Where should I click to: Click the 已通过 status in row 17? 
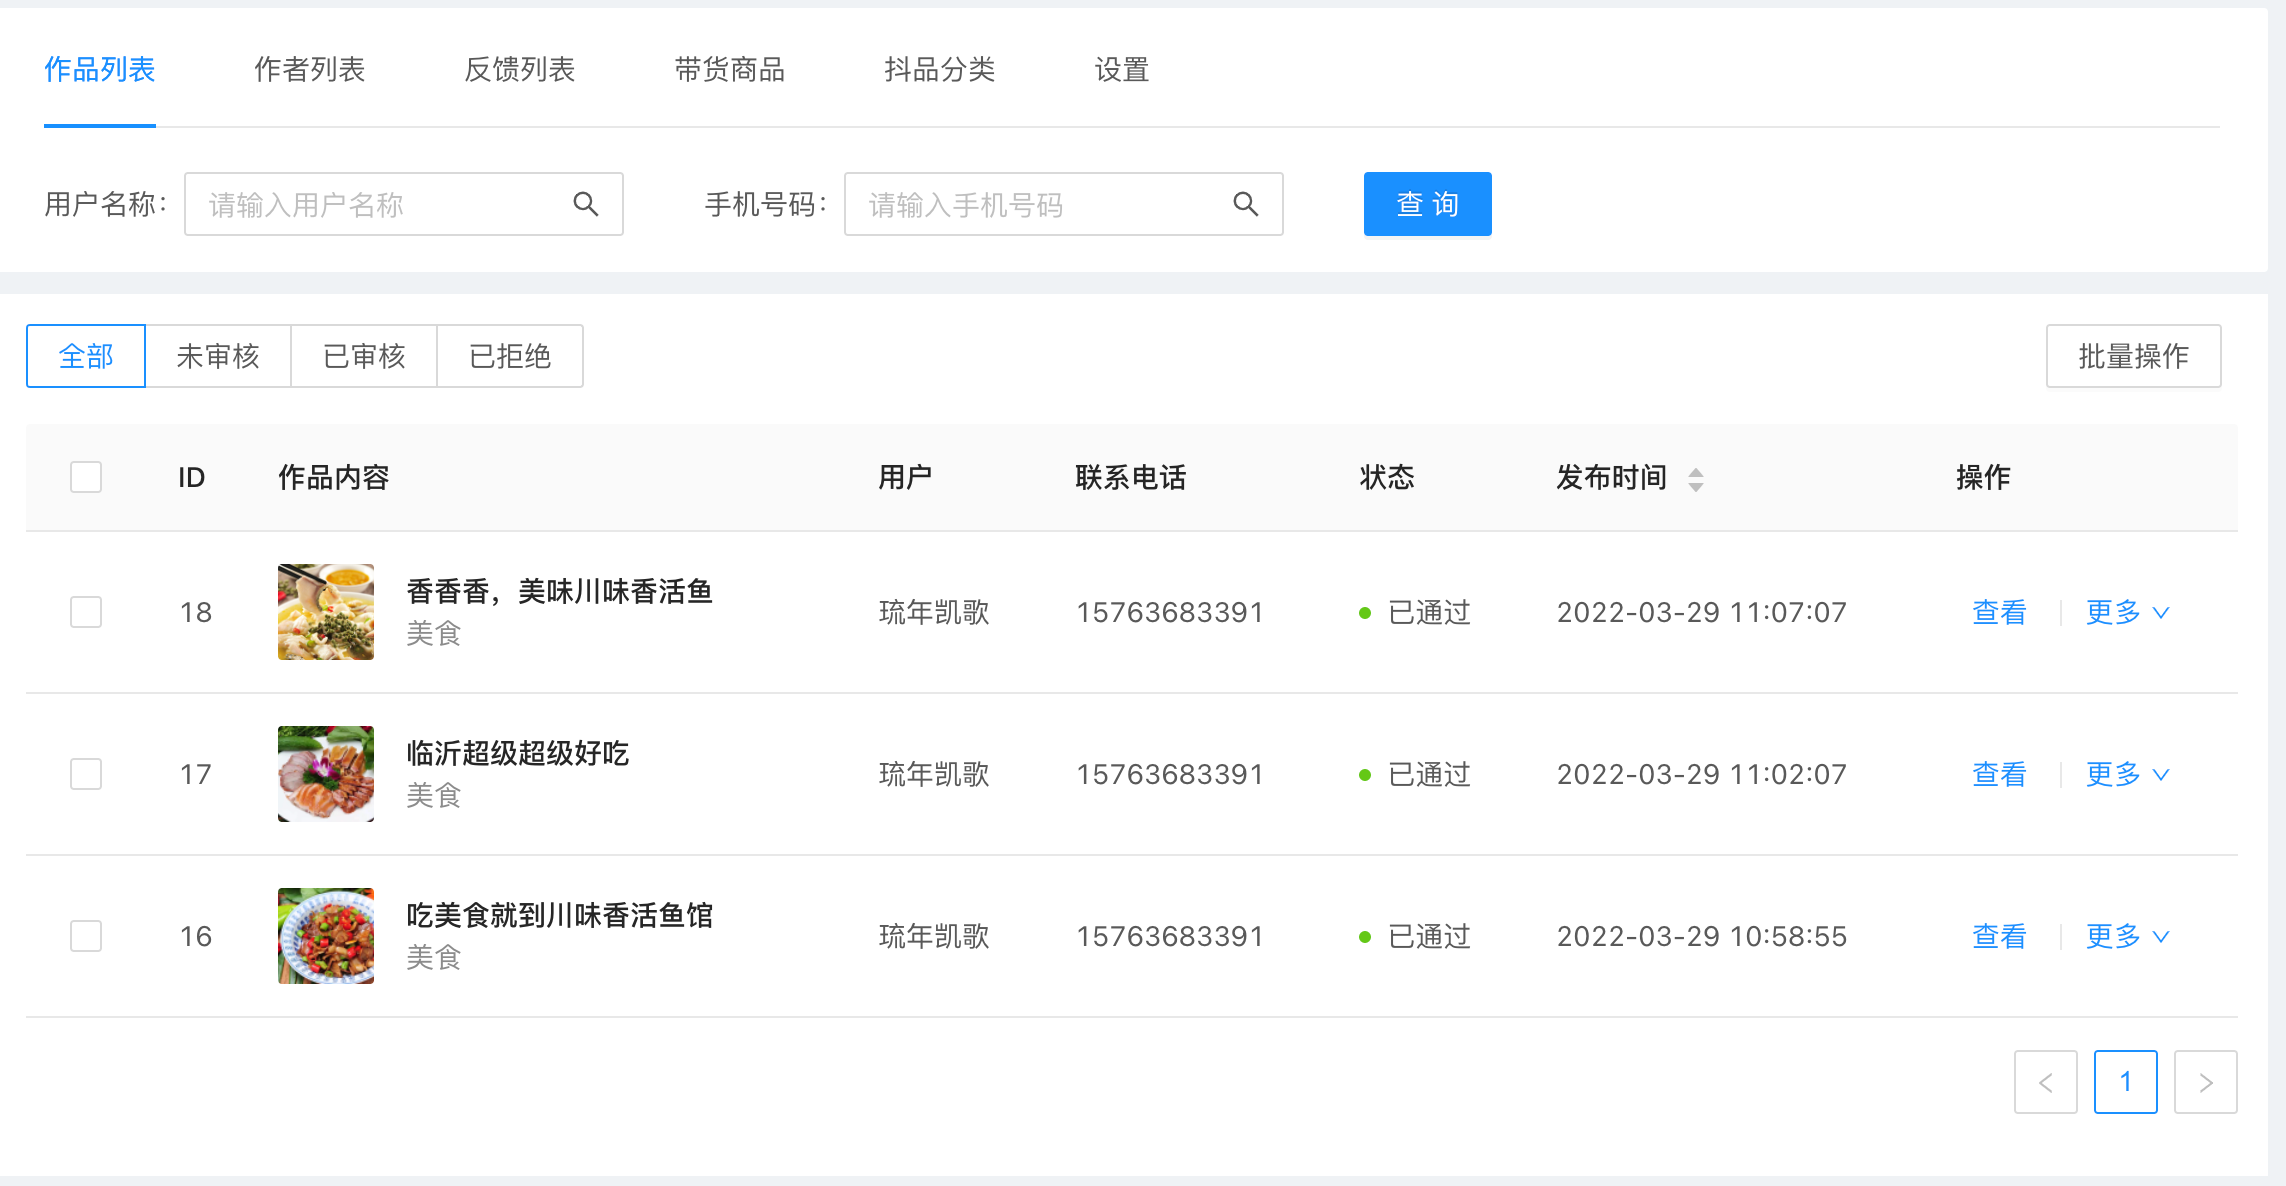[x=1415, y=774]
